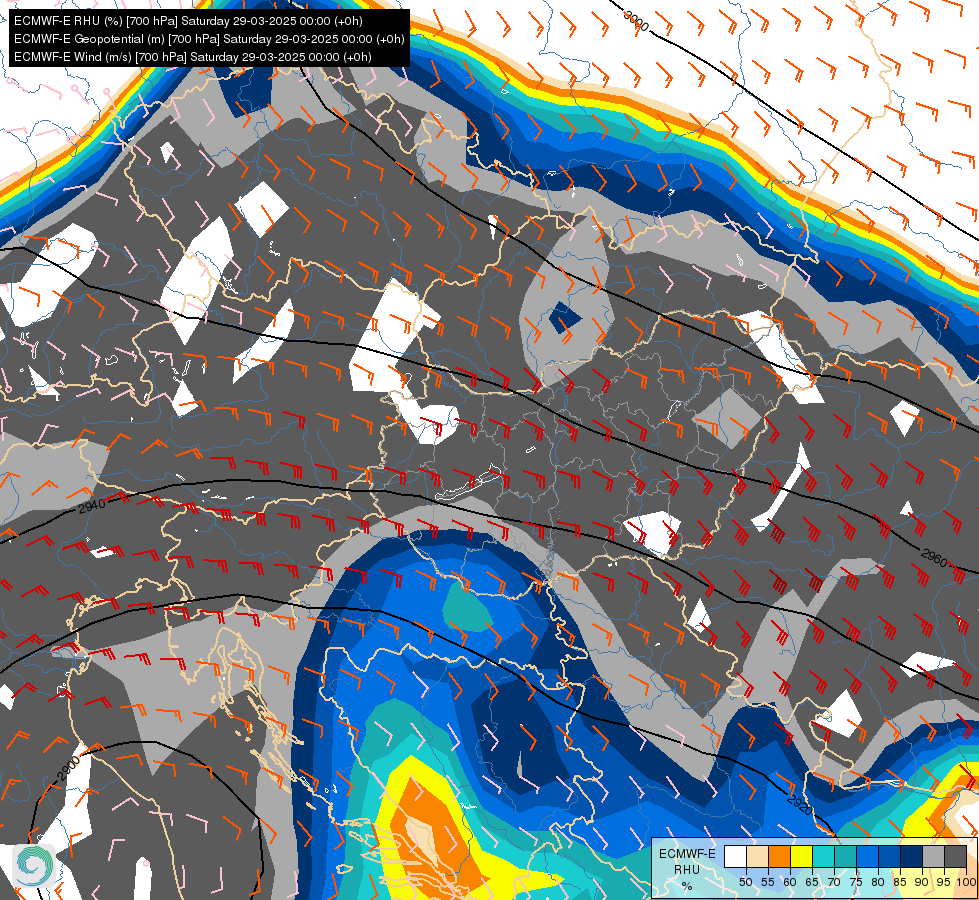The image size is (979, 900).
Task: Click the '3000' contour label
Action: pyautogui.click(x=636, y=22)
